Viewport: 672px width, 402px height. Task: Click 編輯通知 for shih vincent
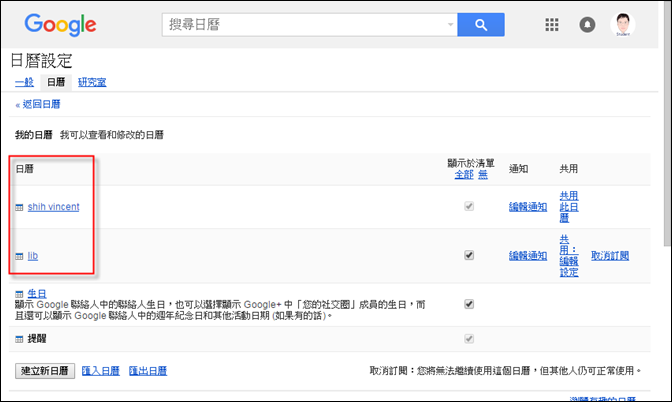[528, 207]
